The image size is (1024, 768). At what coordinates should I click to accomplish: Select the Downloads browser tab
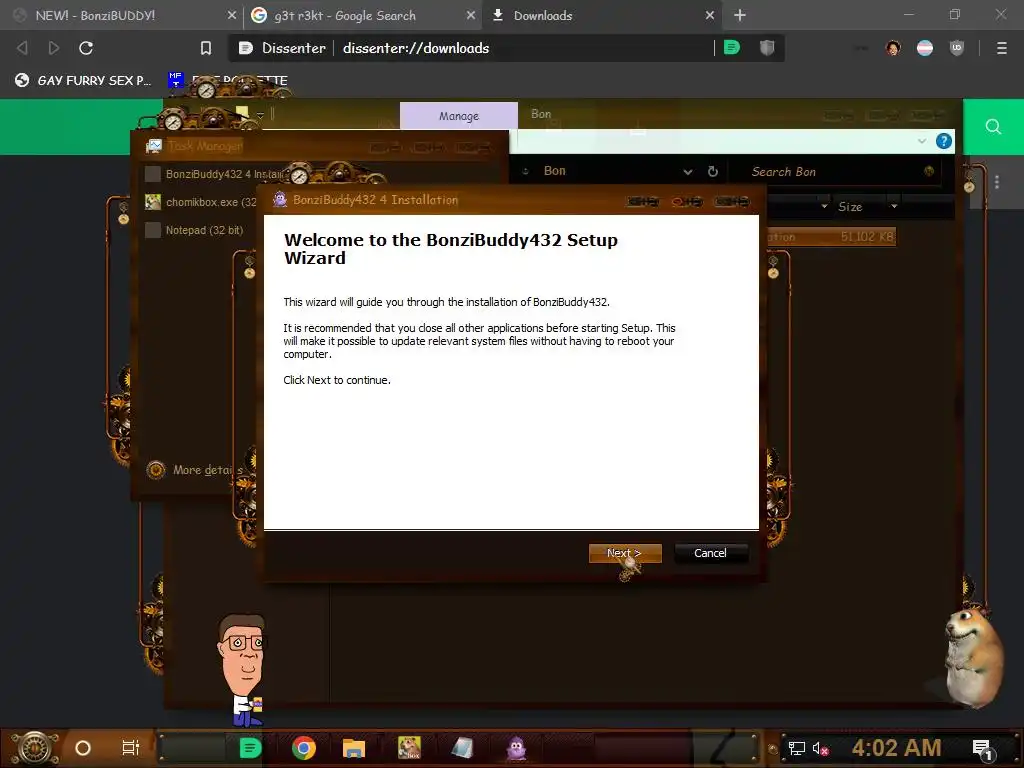tap(601, 15)
